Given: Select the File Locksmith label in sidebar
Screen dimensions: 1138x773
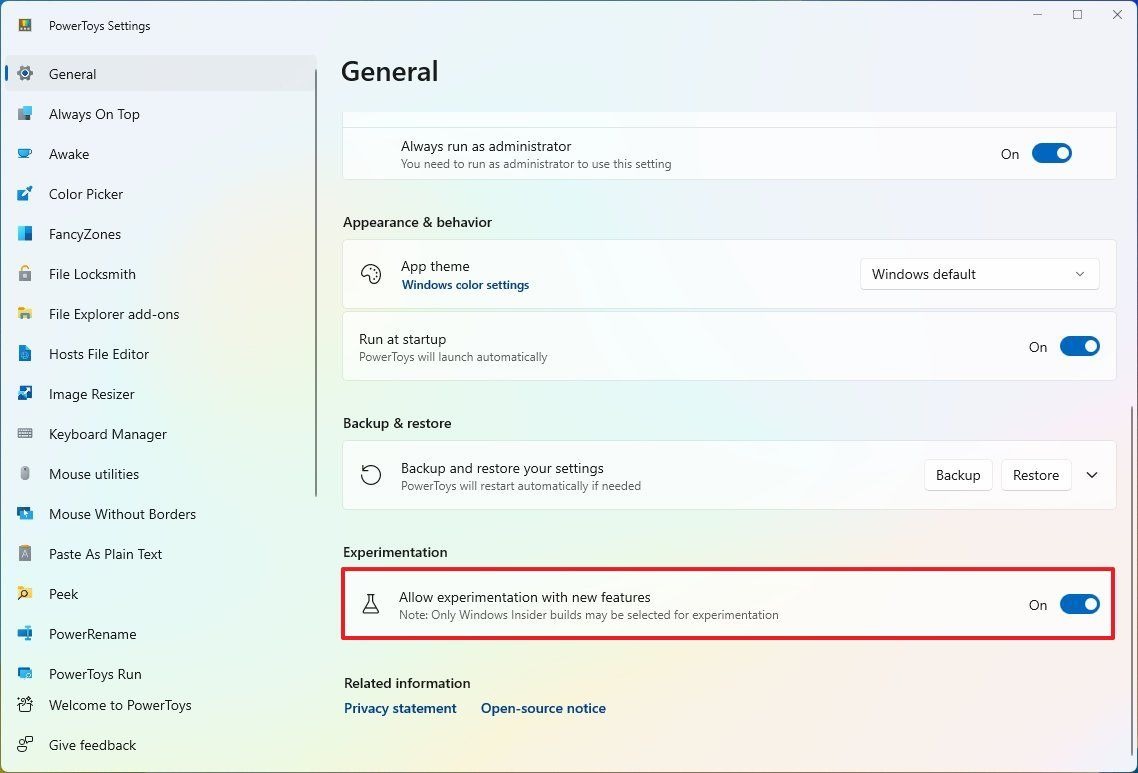Looking at the screenshot, I should pyautogui.click(x=92, y=274).
